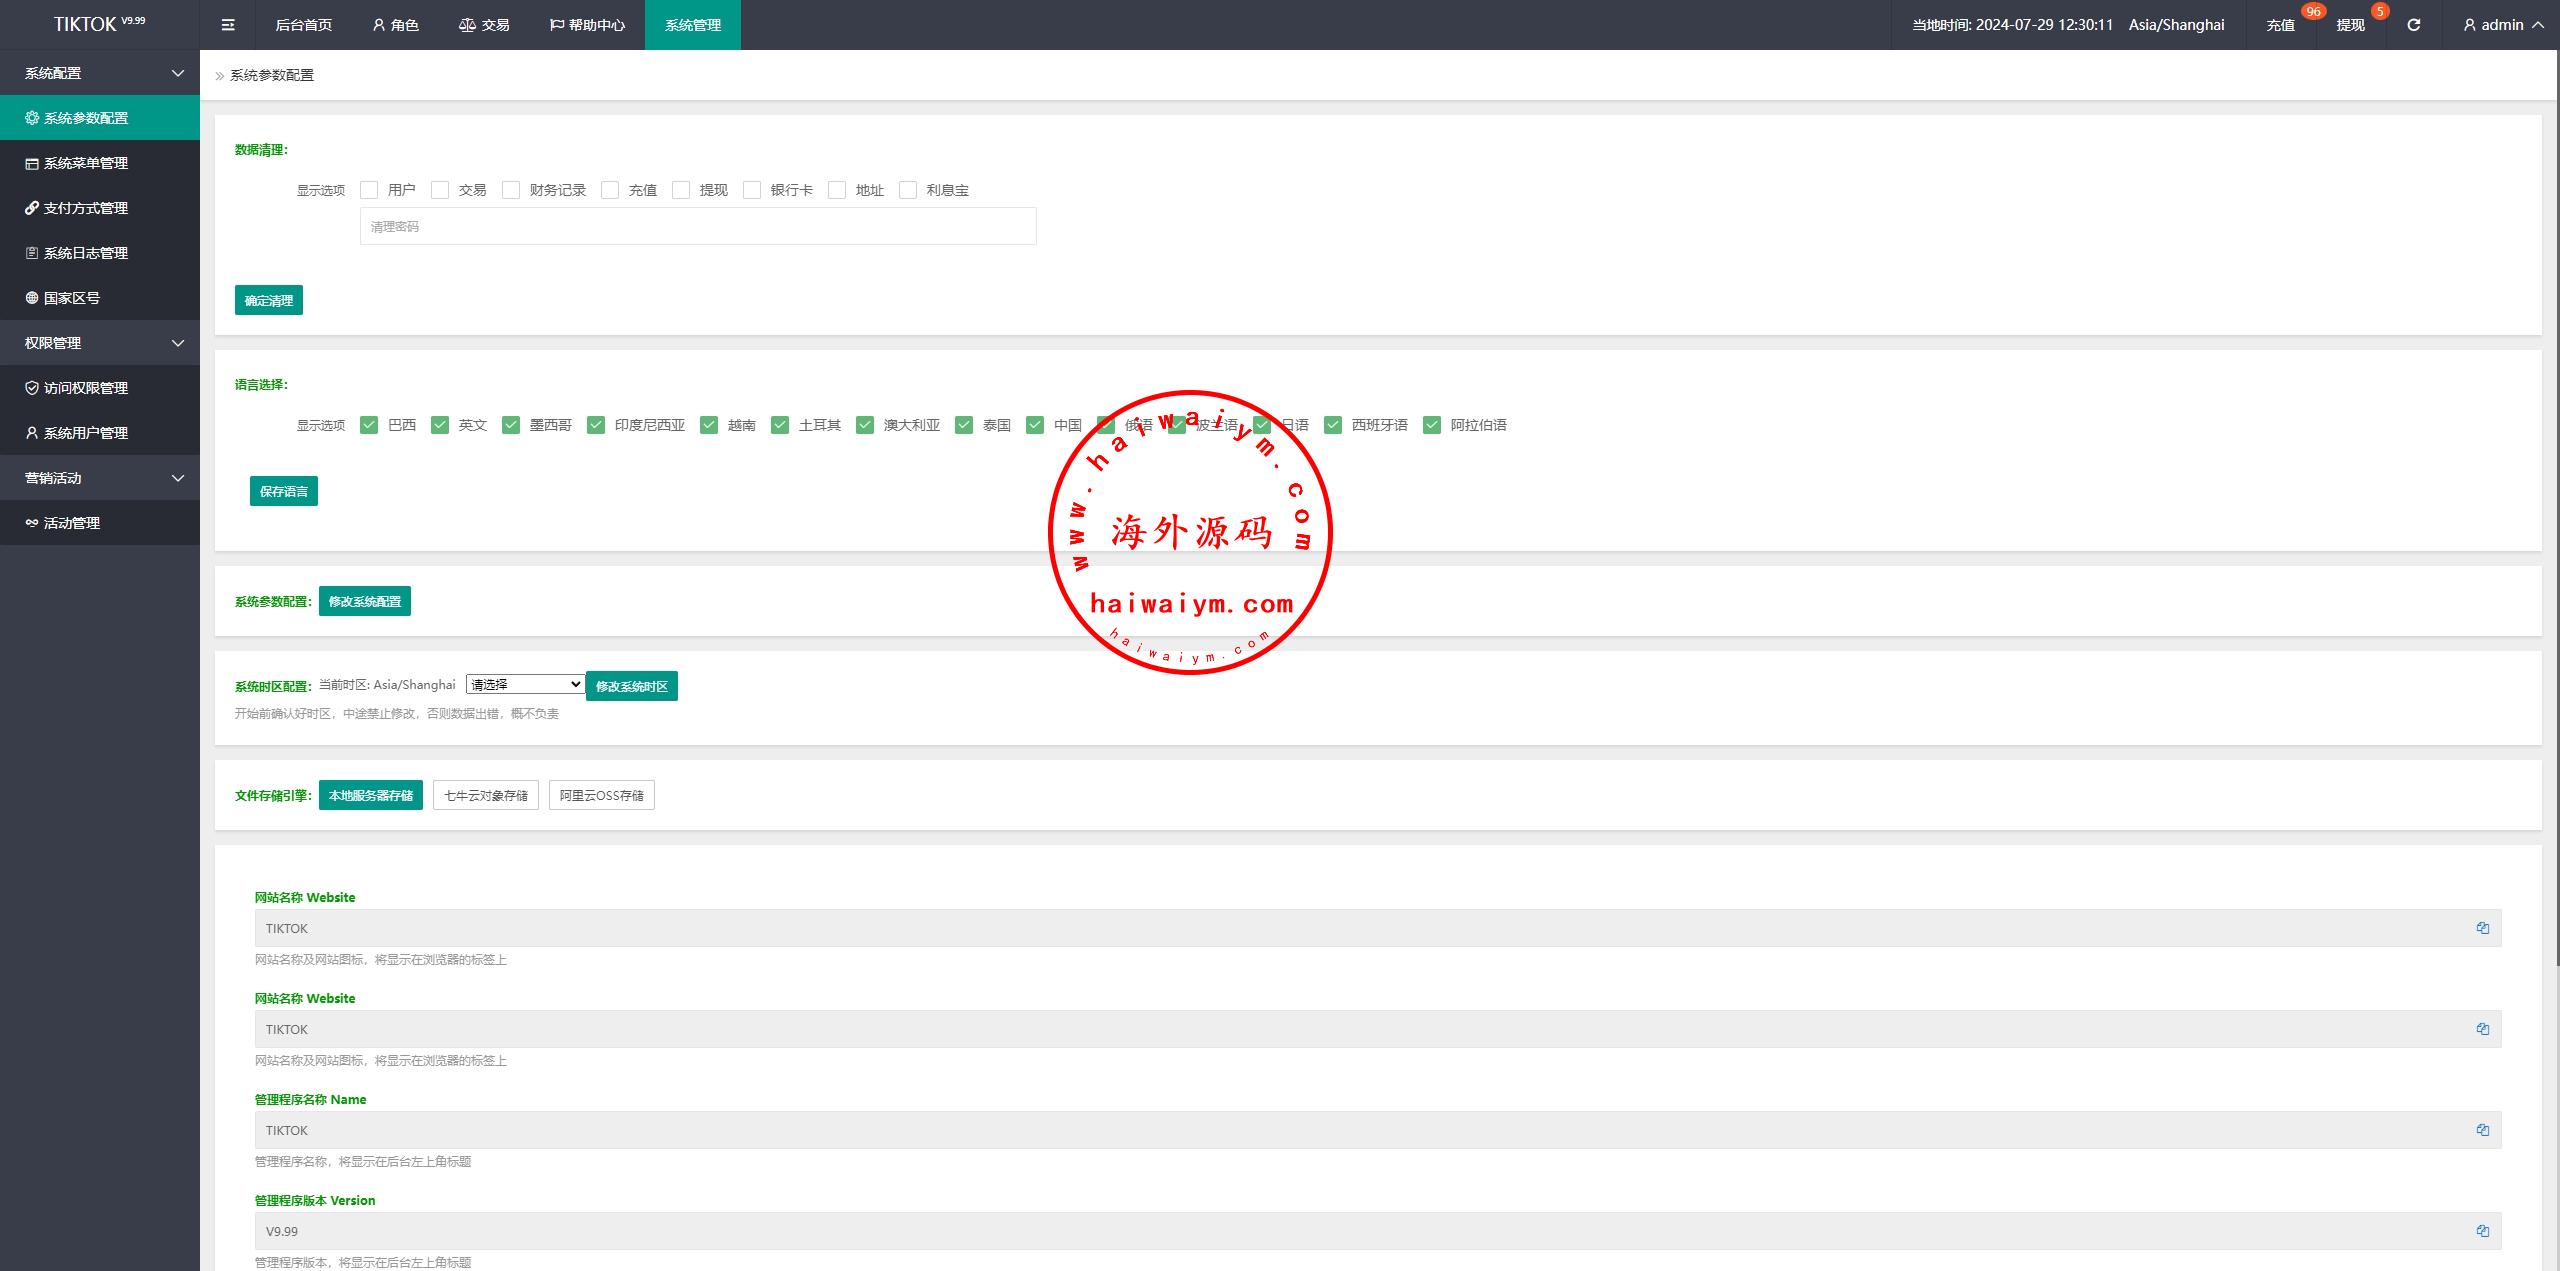This screenshot has height=1271, width=2560.
Task: Click the refresh icon in top bar
Action: tap(2413, 25)
